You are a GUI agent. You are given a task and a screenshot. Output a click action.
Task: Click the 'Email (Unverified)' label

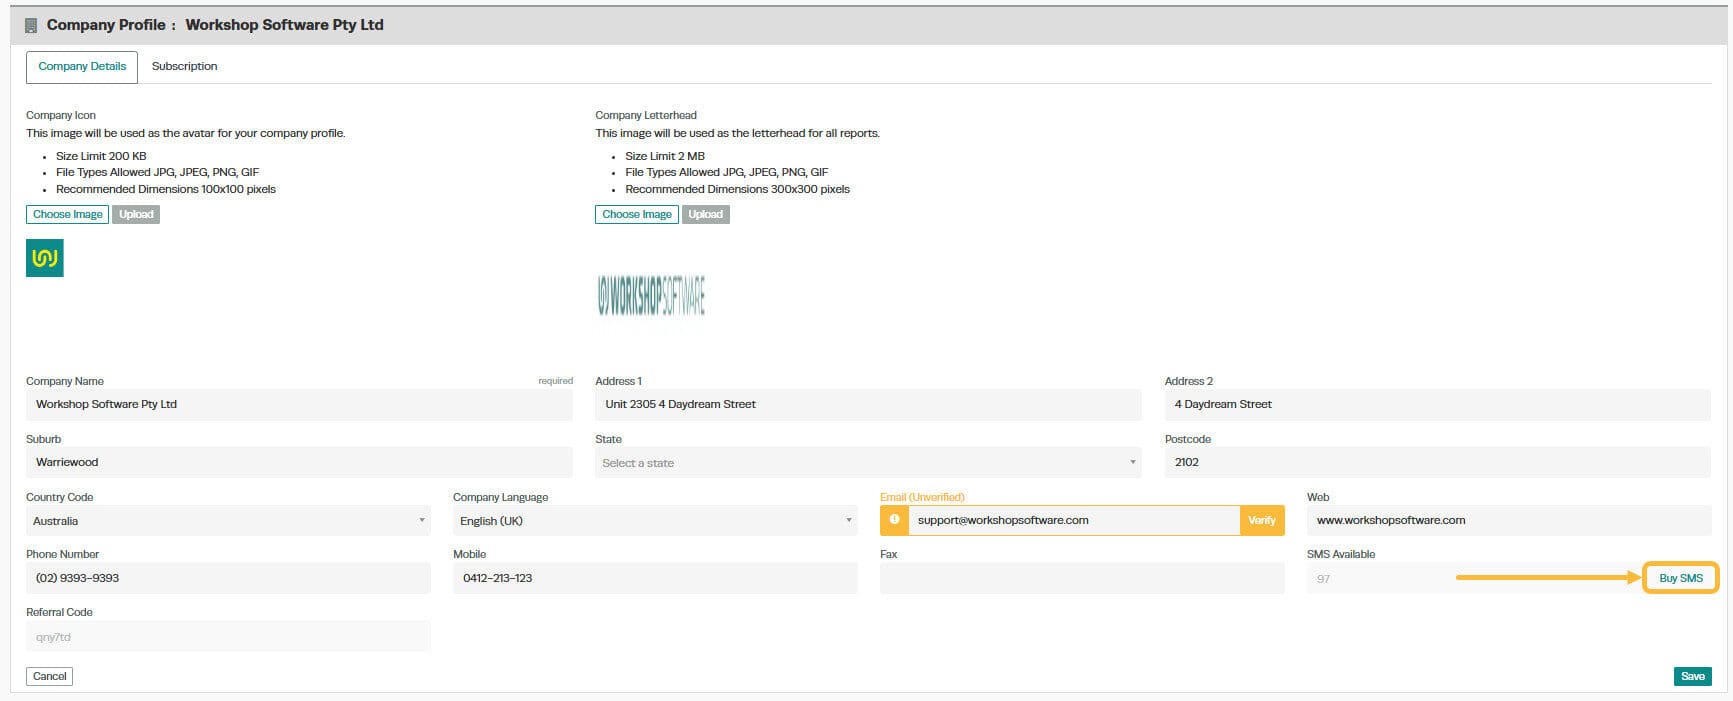(922, 497)
